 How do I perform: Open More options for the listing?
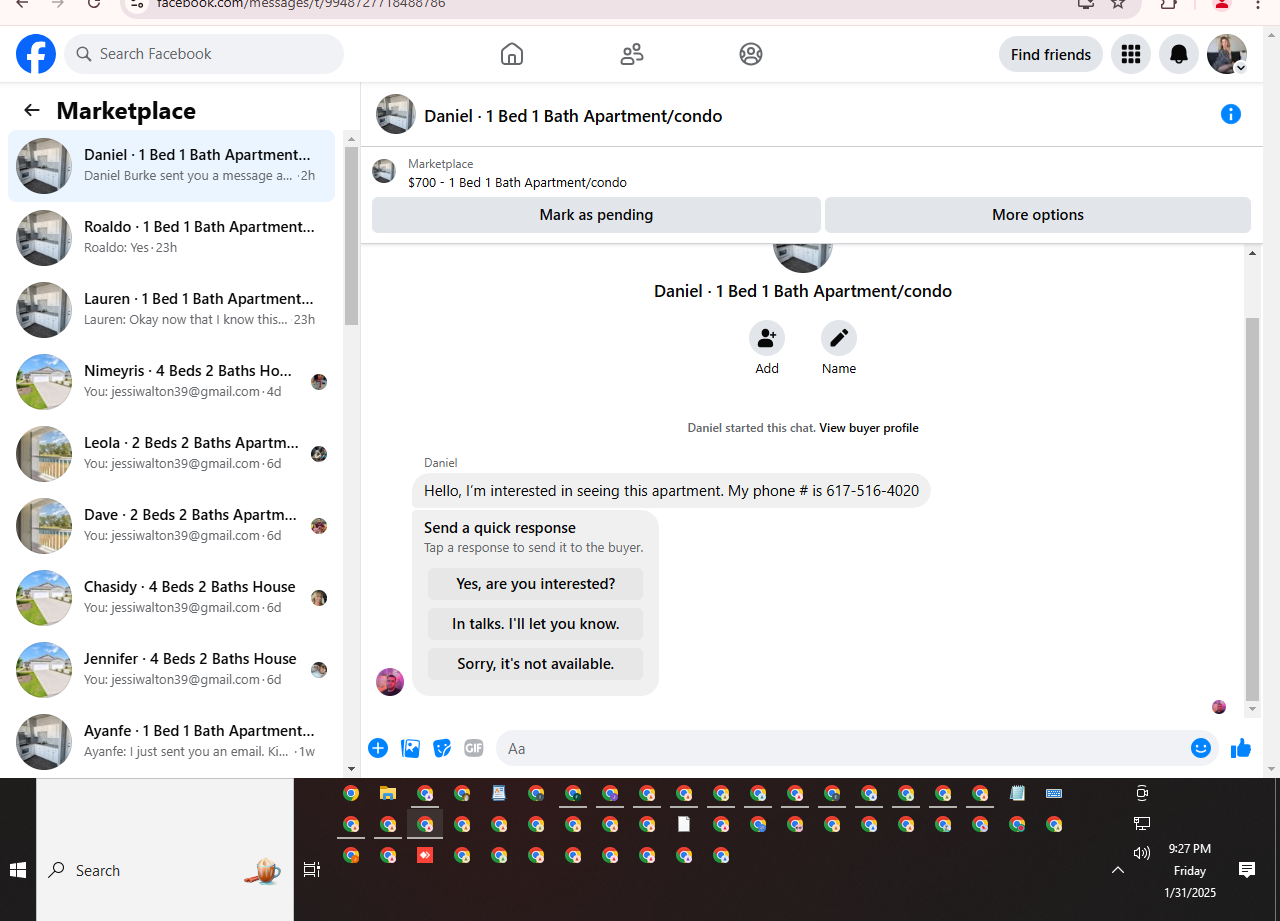click(1038, 215)
